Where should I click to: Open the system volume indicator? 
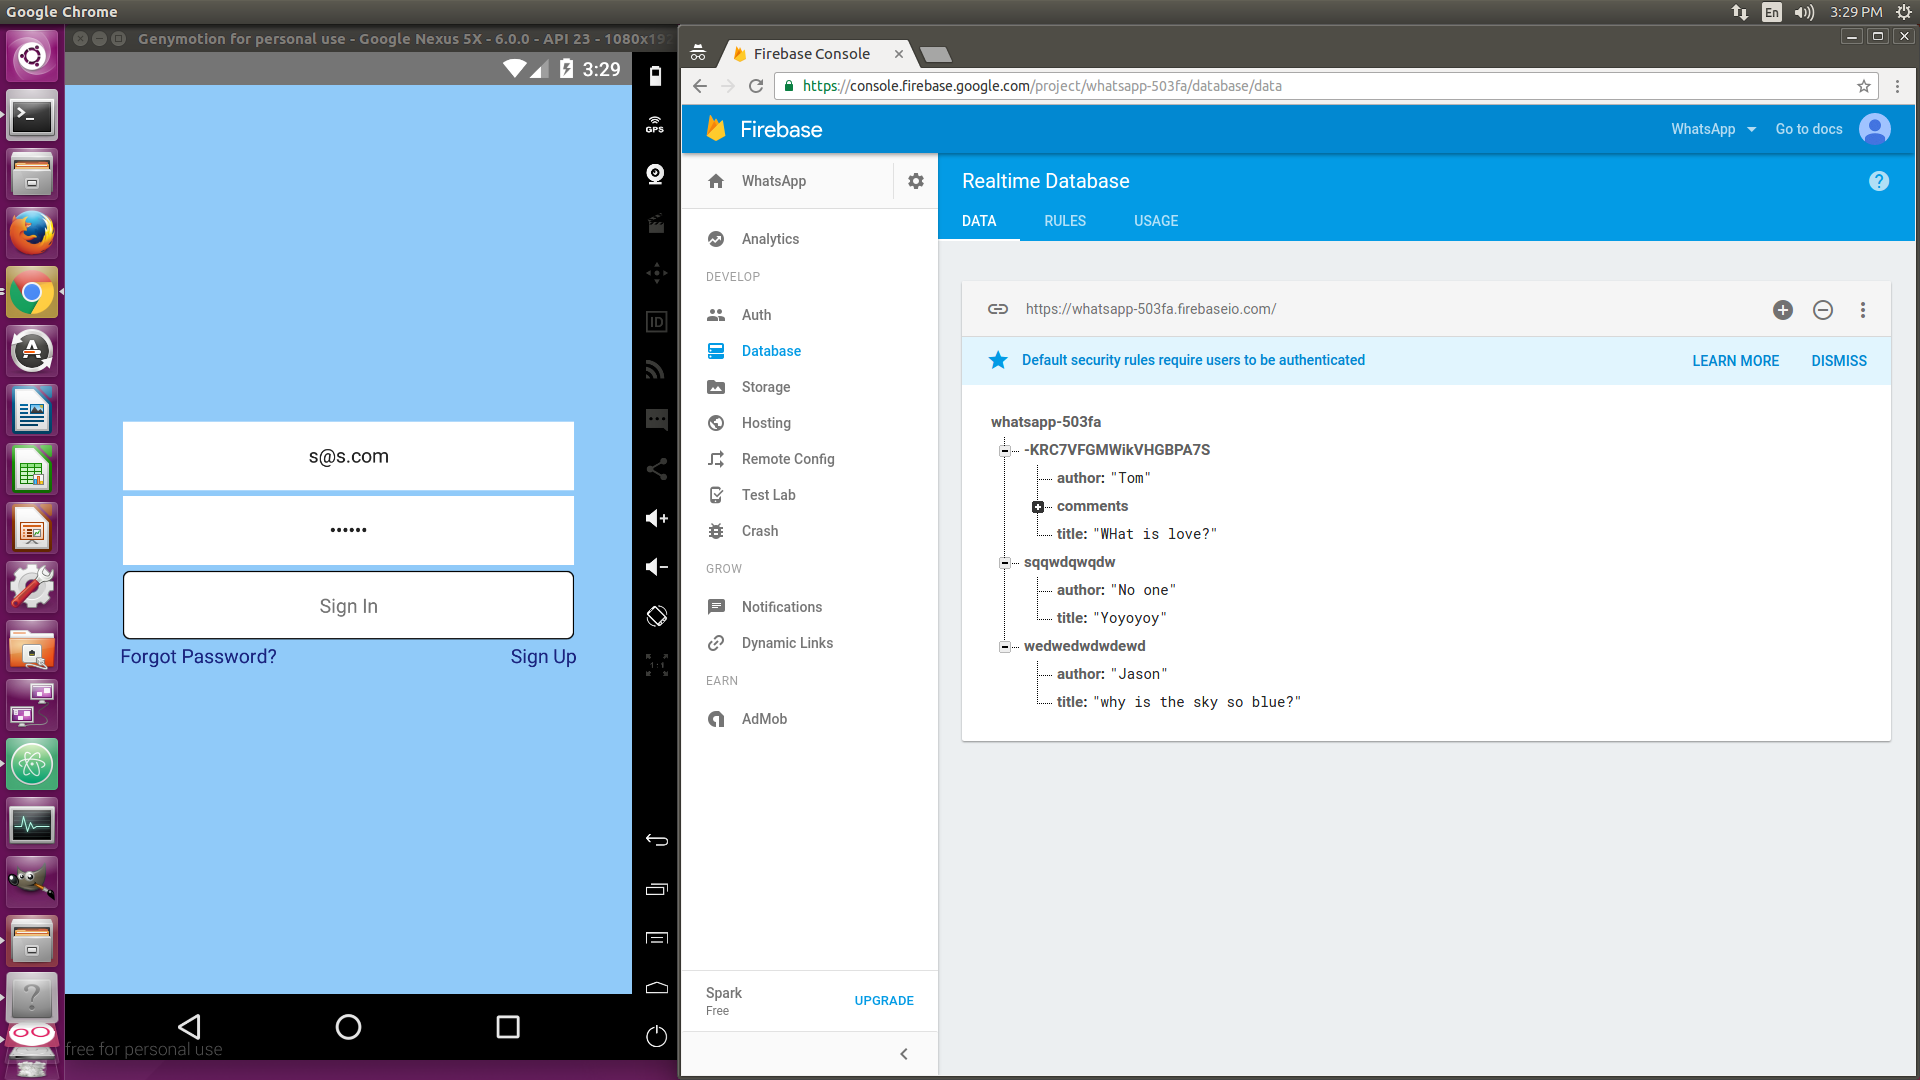click(x=1803, y=12)
